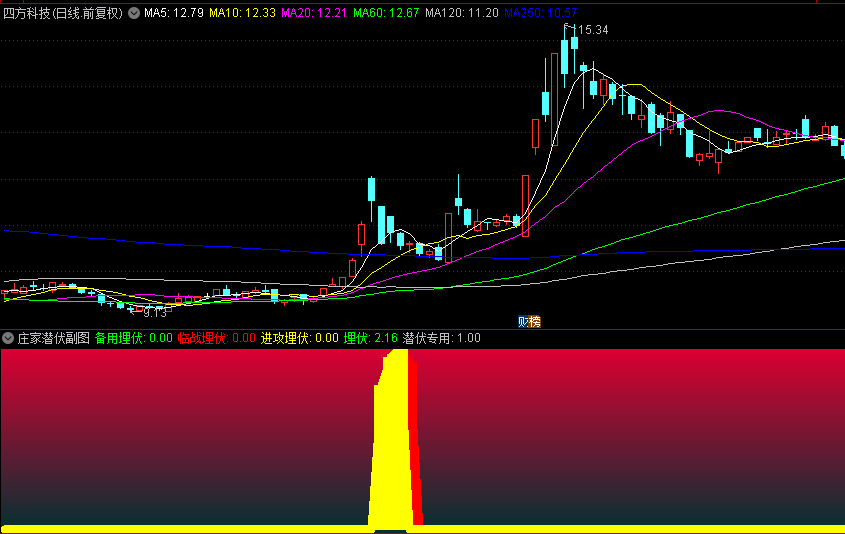
Task: Select the 备用埋伏: 0.00 value
Action: point(134,338)
